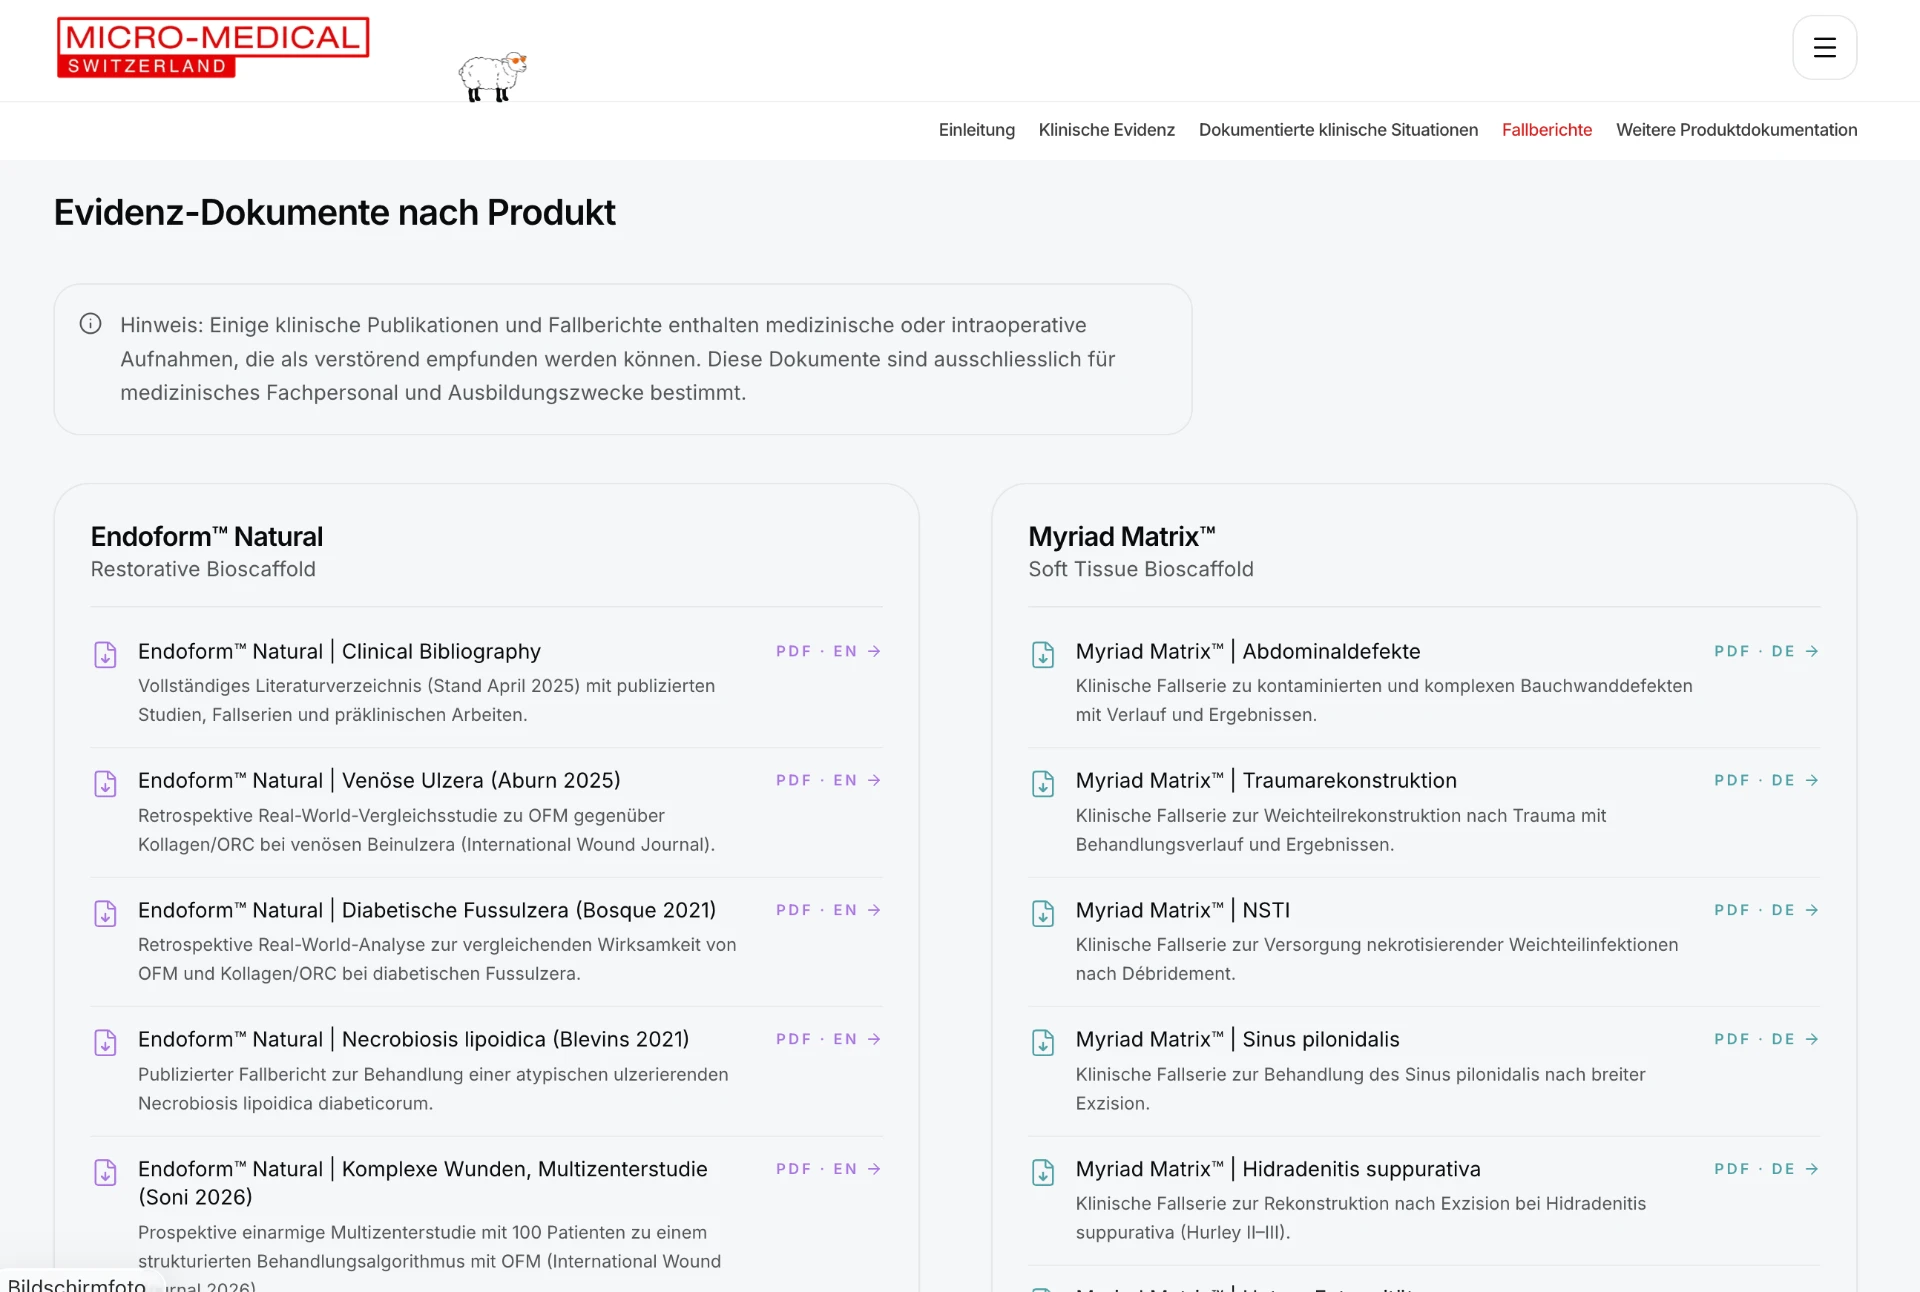Click download icon for Sinus pilonidalis document

point(1043,1042)
